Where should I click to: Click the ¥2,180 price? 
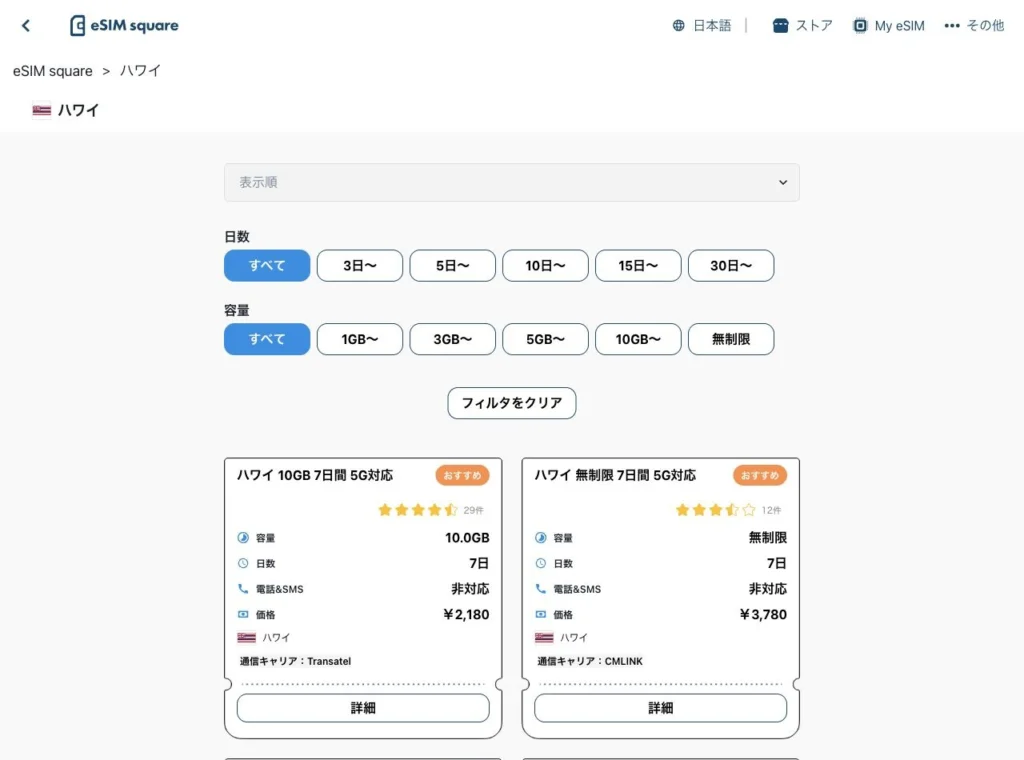[466, 614]
